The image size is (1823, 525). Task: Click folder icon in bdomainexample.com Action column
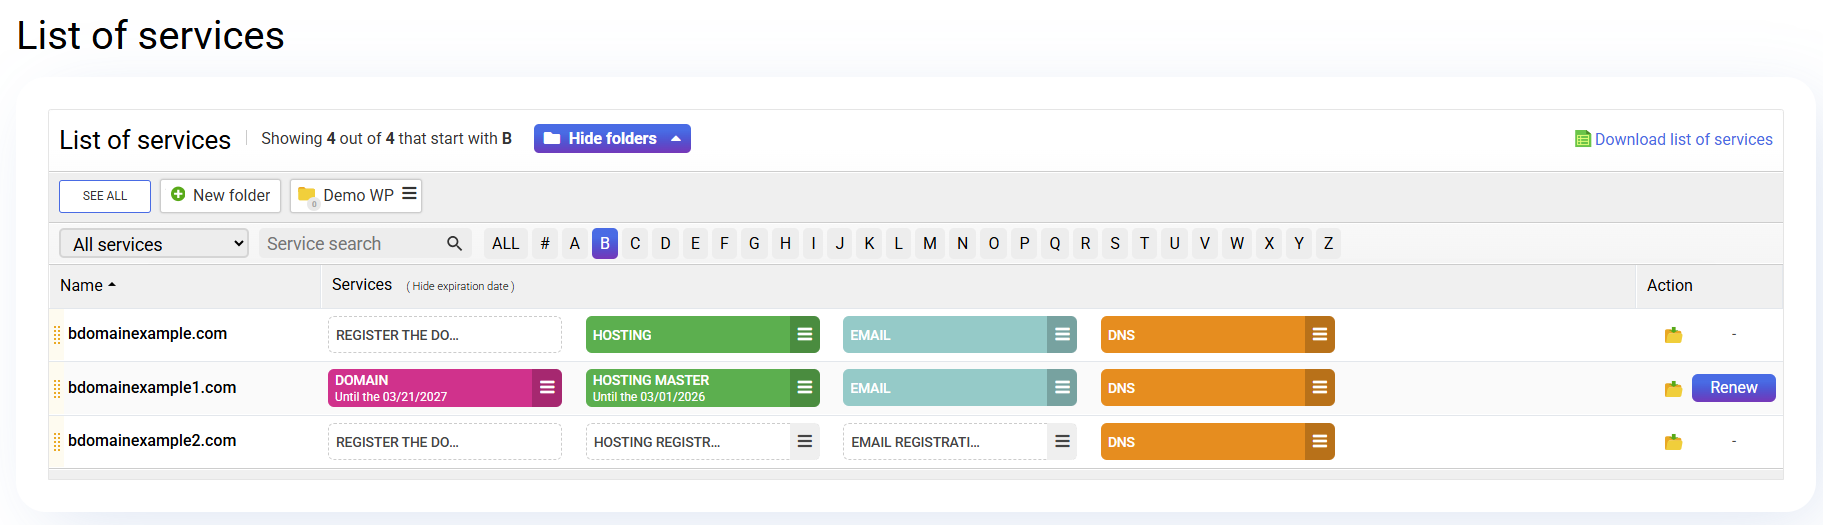click(1673, 335)
